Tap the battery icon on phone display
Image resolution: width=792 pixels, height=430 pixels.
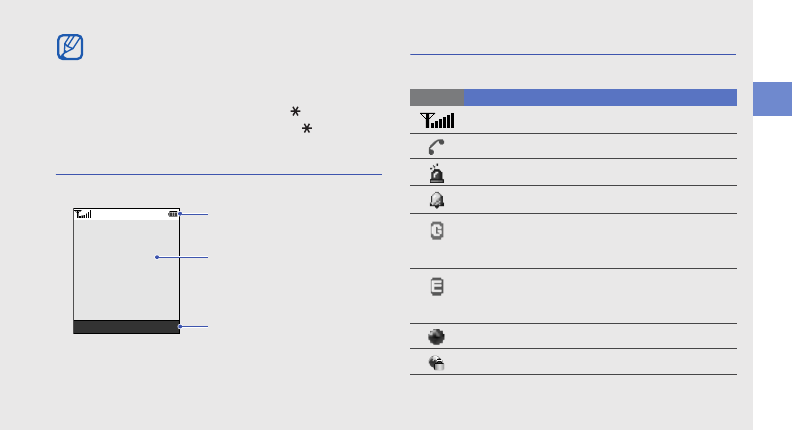pyautogui.click(x=173, y=214)
